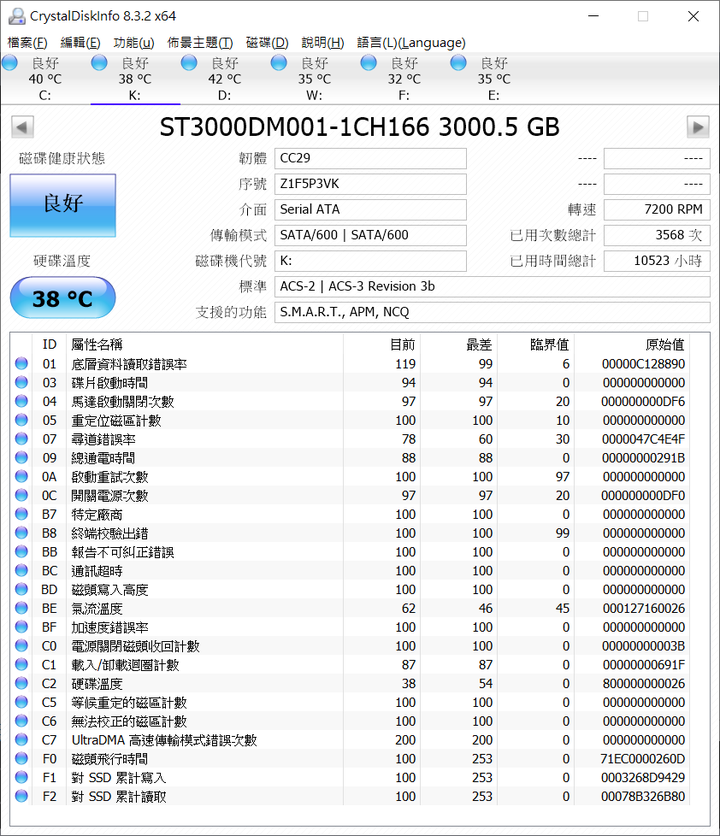Click the power on hours field 10523 小時
The height and width of the screenshot is (836, 720).
pos(657,261)
